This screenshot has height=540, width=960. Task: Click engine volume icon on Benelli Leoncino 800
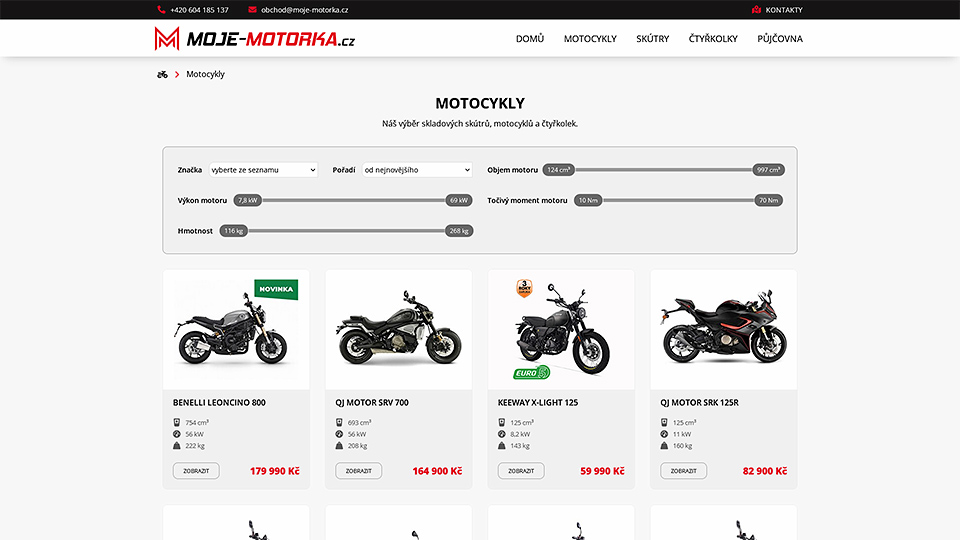tap(177, 422)
